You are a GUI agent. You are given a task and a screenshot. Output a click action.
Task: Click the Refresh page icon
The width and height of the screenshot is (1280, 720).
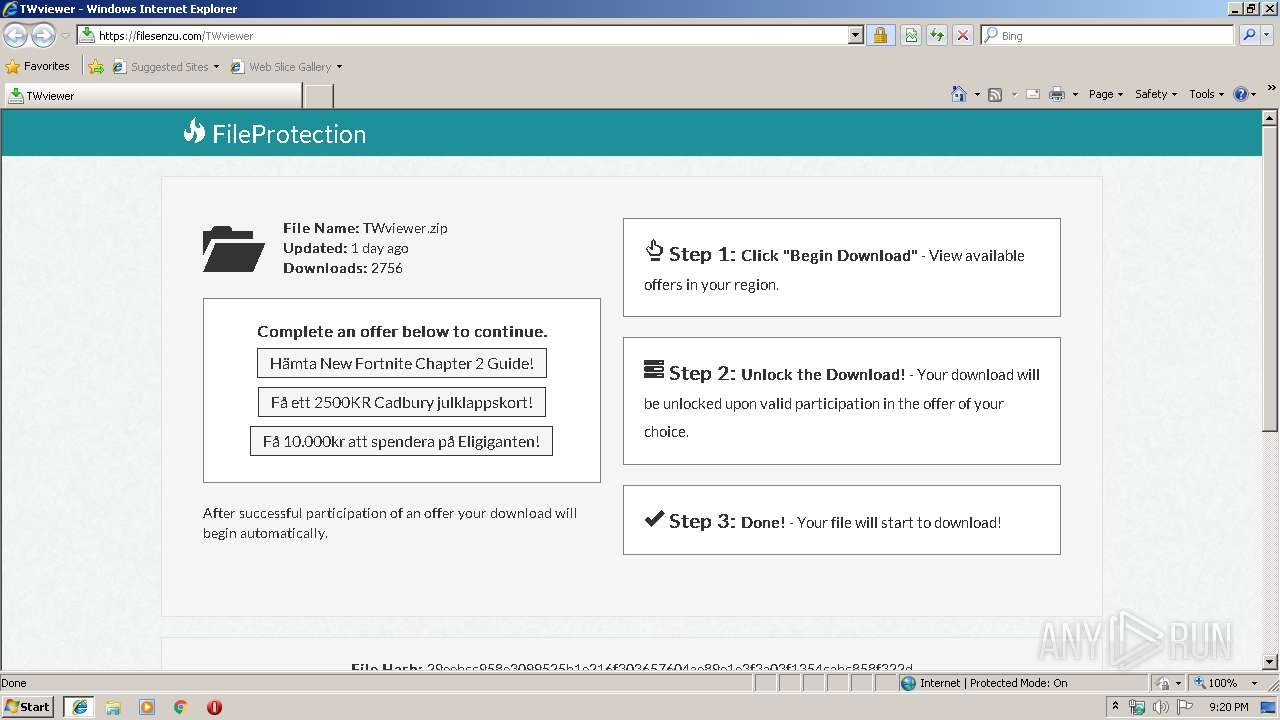point(937,35)
